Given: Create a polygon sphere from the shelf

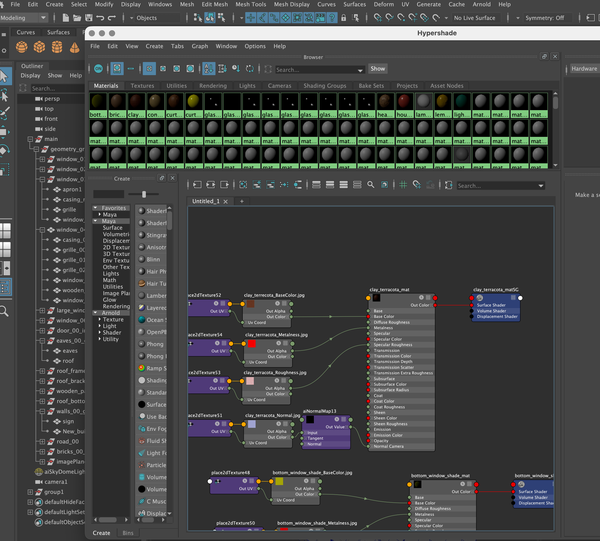Looking at the screenshot, I should 21,47.
